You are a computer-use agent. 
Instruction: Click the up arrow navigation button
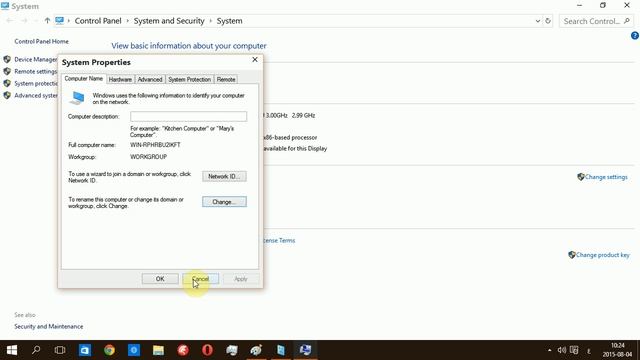[47, 21]
